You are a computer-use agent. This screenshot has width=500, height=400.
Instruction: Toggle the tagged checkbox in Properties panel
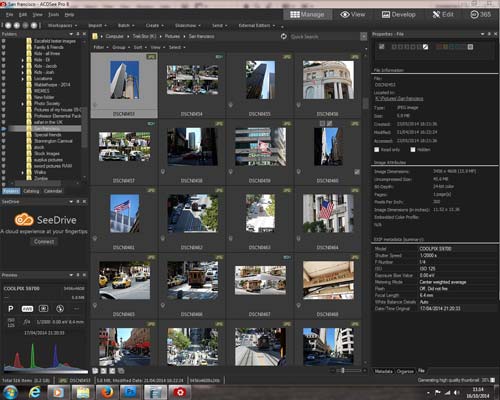382,47
